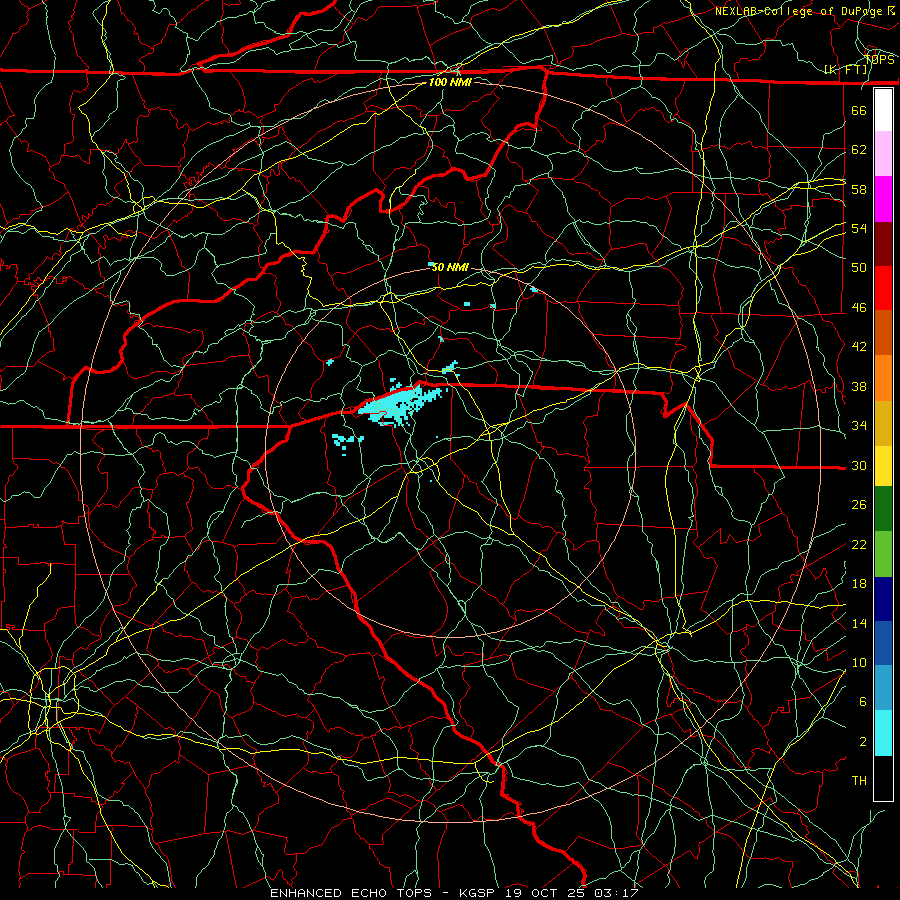Click the 66 scale label
Screen dimensions: 900x900
859,110
